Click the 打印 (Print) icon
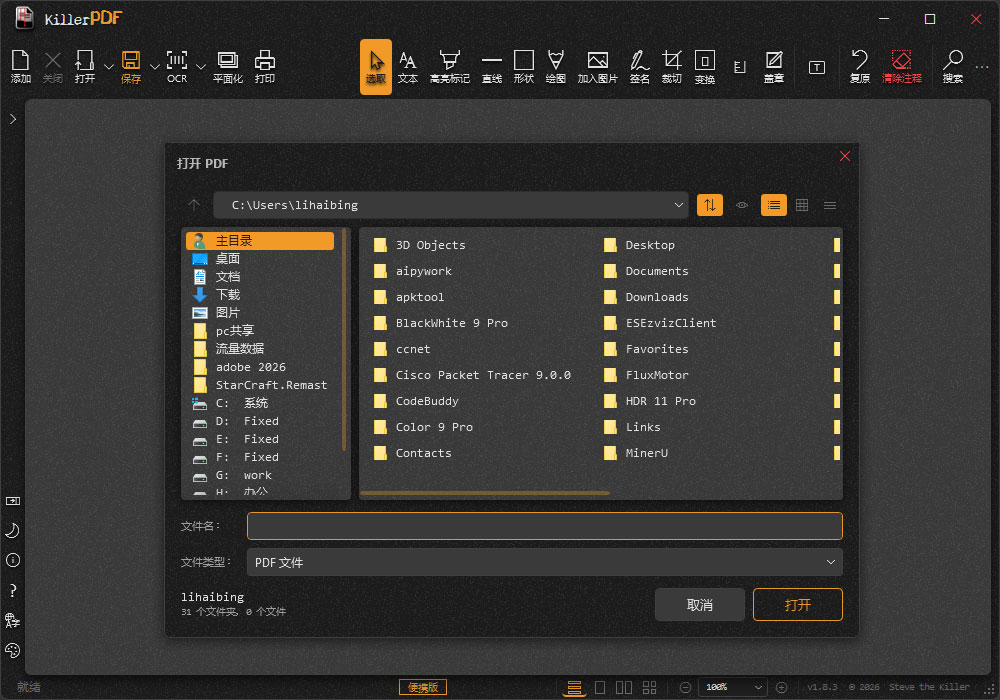 [x=265, y=66]
